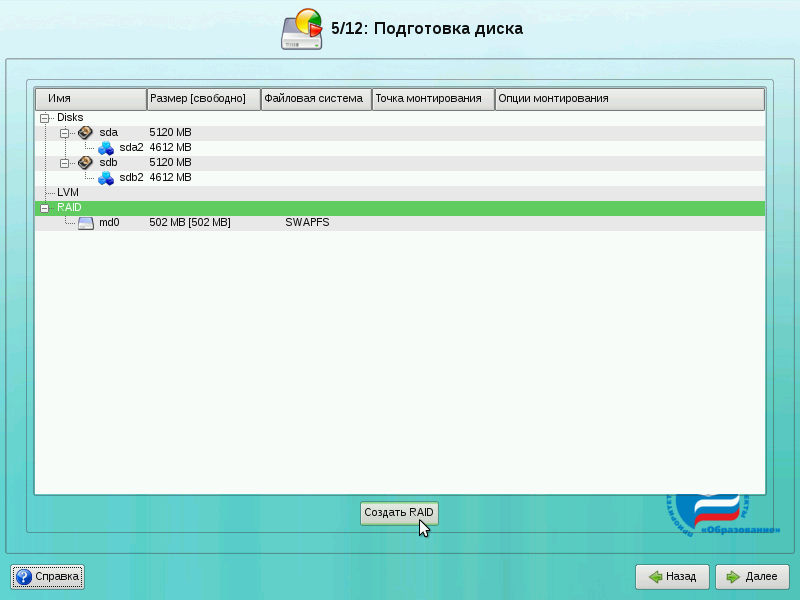Click the Точка монтирования column header
The image size is (800, 600).
pyautogui.click(x=432, y=99)
